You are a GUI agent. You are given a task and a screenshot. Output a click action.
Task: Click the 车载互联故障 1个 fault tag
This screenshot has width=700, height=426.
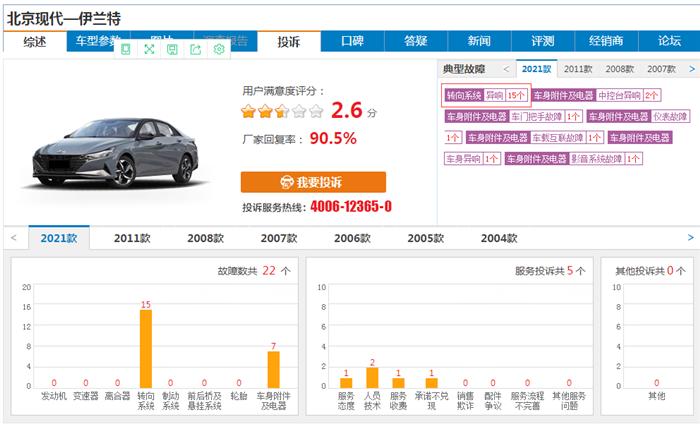click(x=535, y=138)
